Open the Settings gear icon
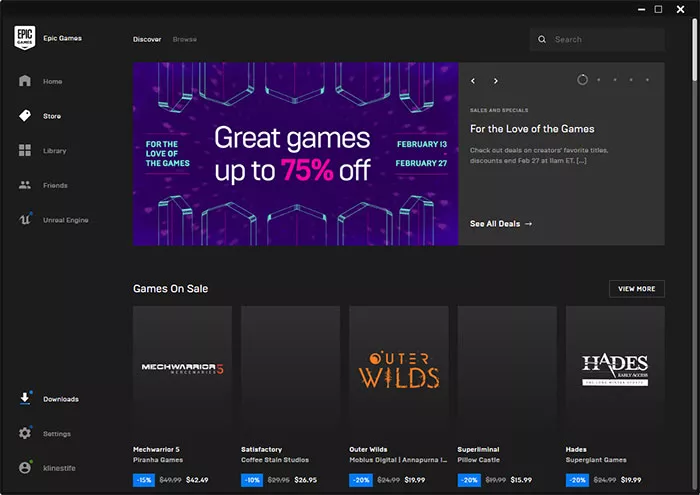 25,434
